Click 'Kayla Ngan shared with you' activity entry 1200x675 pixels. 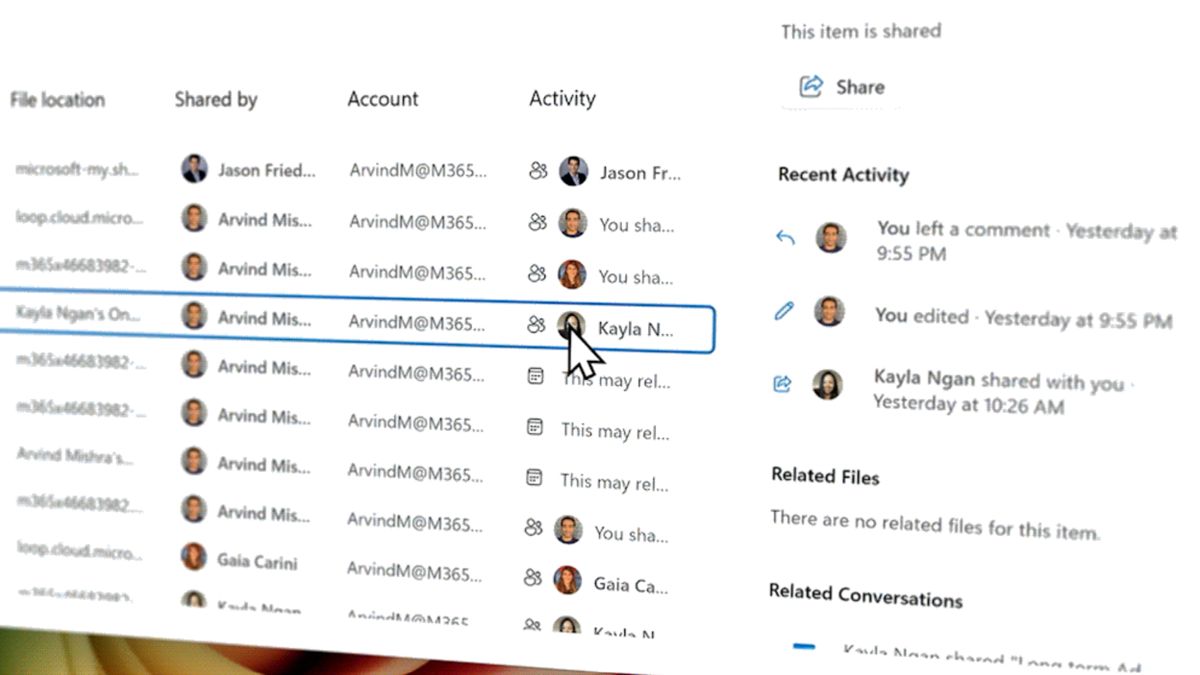tap(998, 381)
